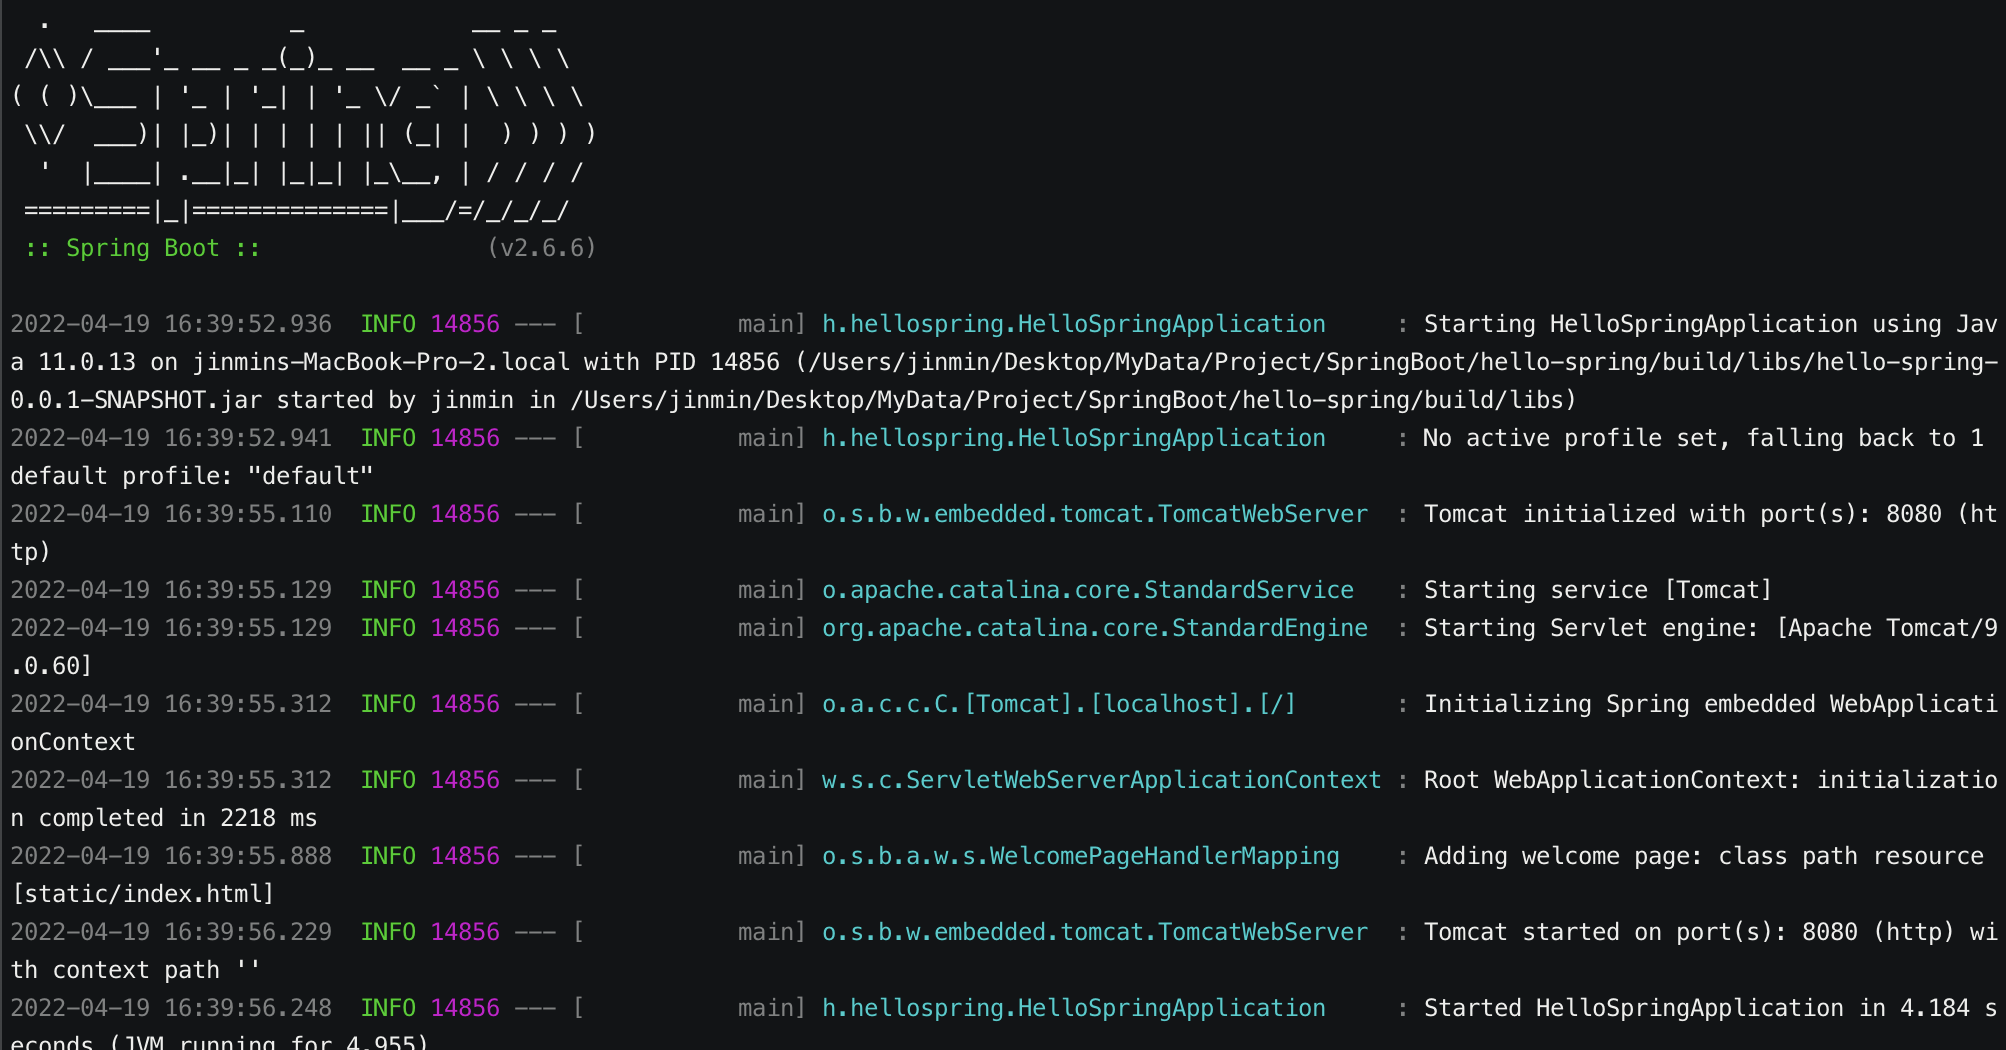Image resolution: width=2006 pixels, height=1050 pixels.
Task: Click the wrapped '.0.60]' version fragment
Action: [x=52, y=666]
